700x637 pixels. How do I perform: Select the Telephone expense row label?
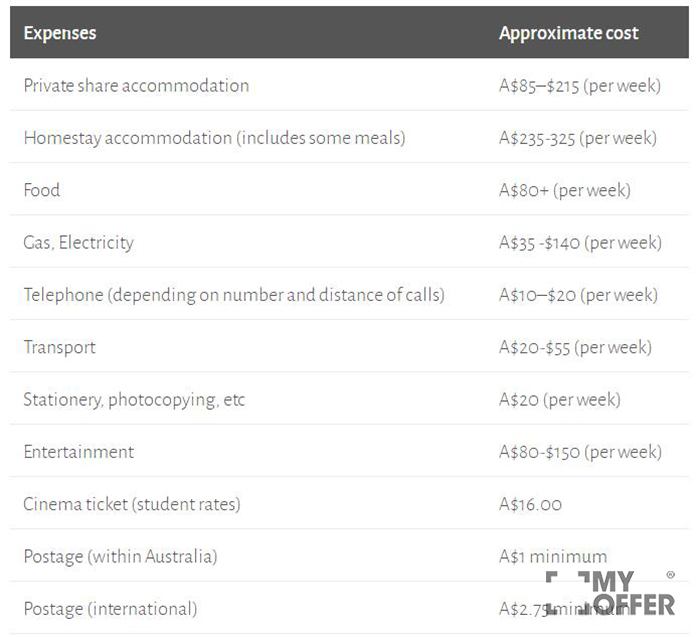point(234,295)
